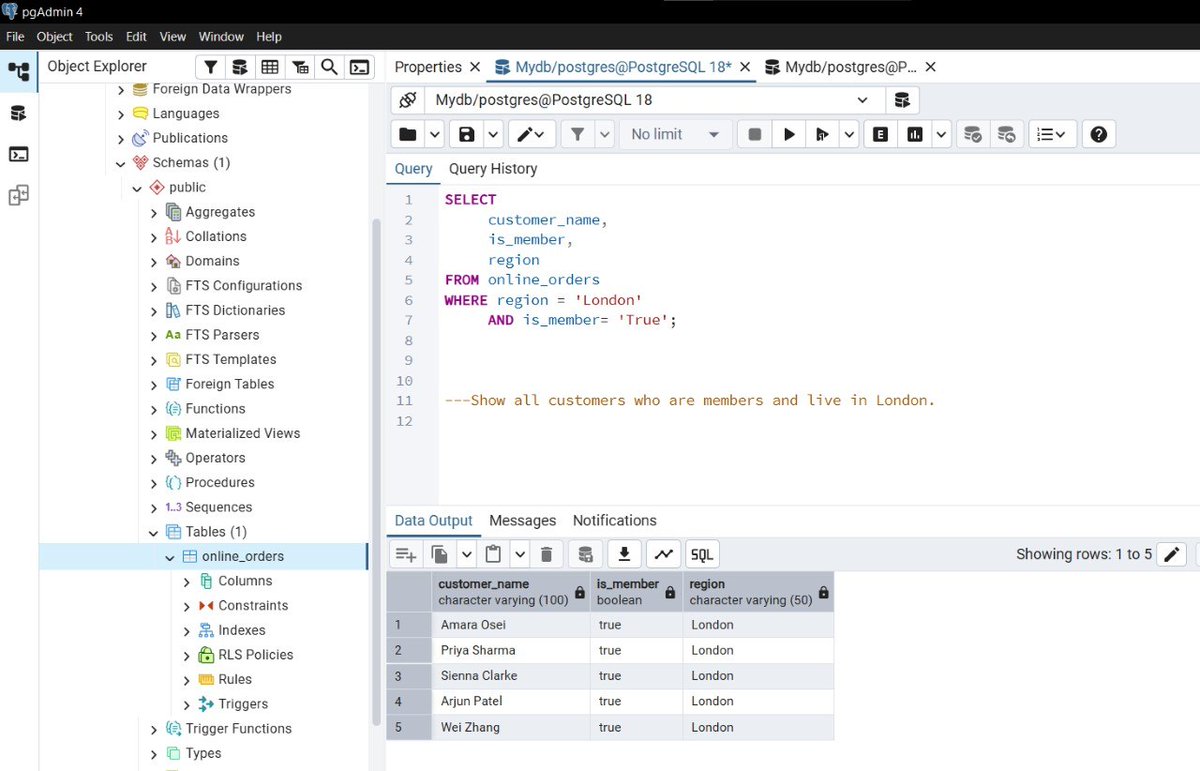Click the pencil edit icon beside Showing rows
The width and height of the screenshot is (1200, 771).
click(x=1171, y=554)
